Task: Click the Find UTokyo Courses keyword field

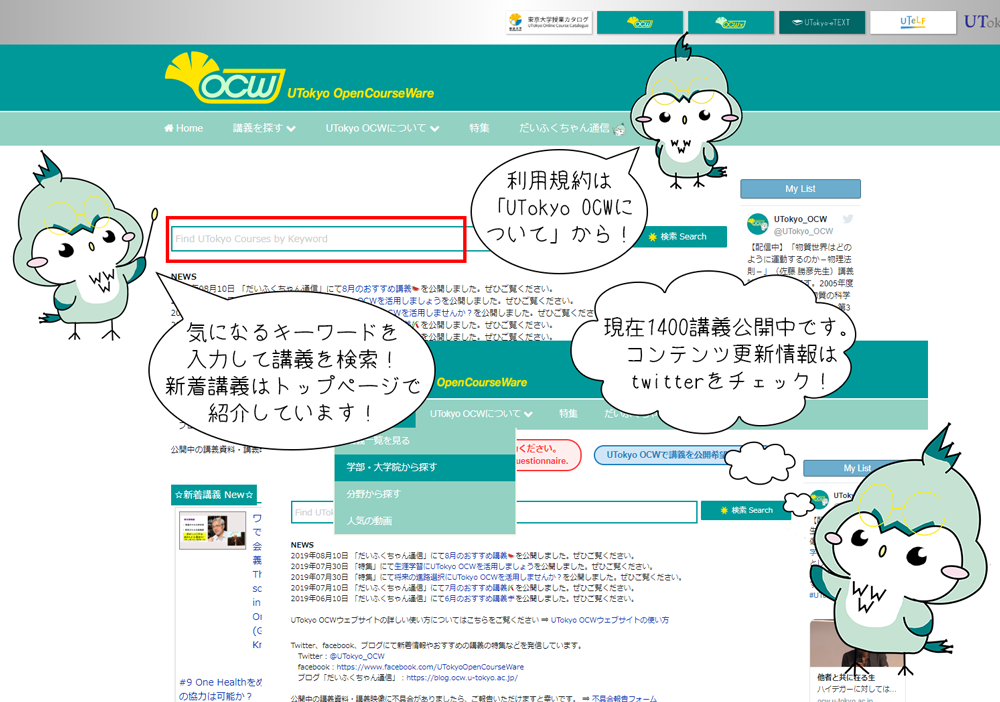Action: (316, 239)
